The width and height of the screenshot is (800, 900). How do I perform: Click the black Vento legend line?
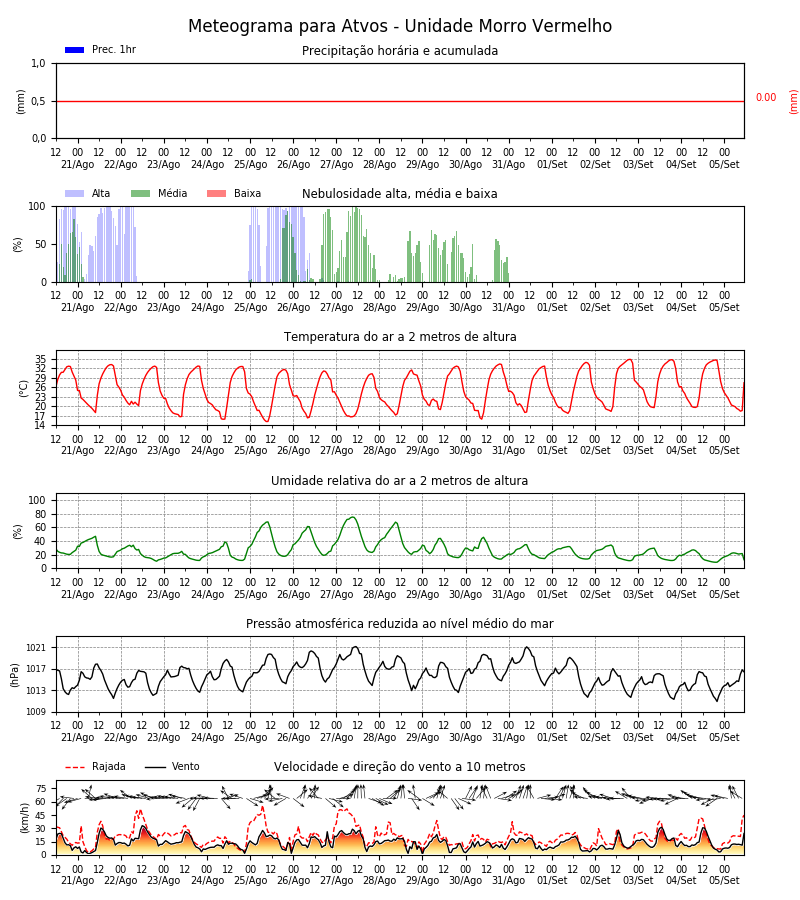(155, 767)
